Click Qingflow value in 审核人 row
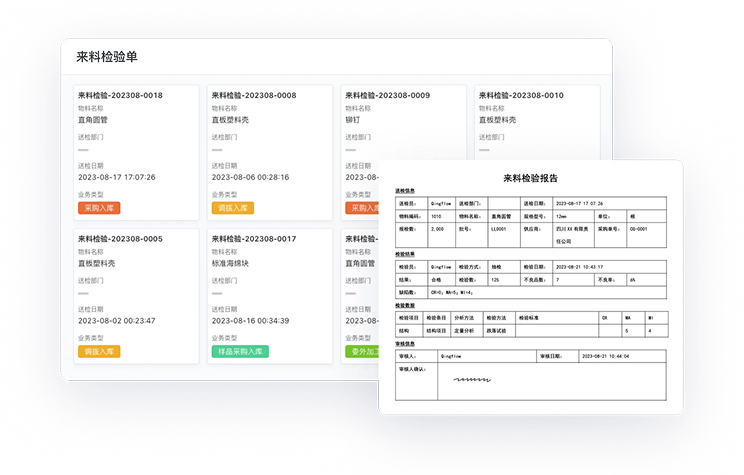Screen dimensions: 744x475 [x=451, y=356]
